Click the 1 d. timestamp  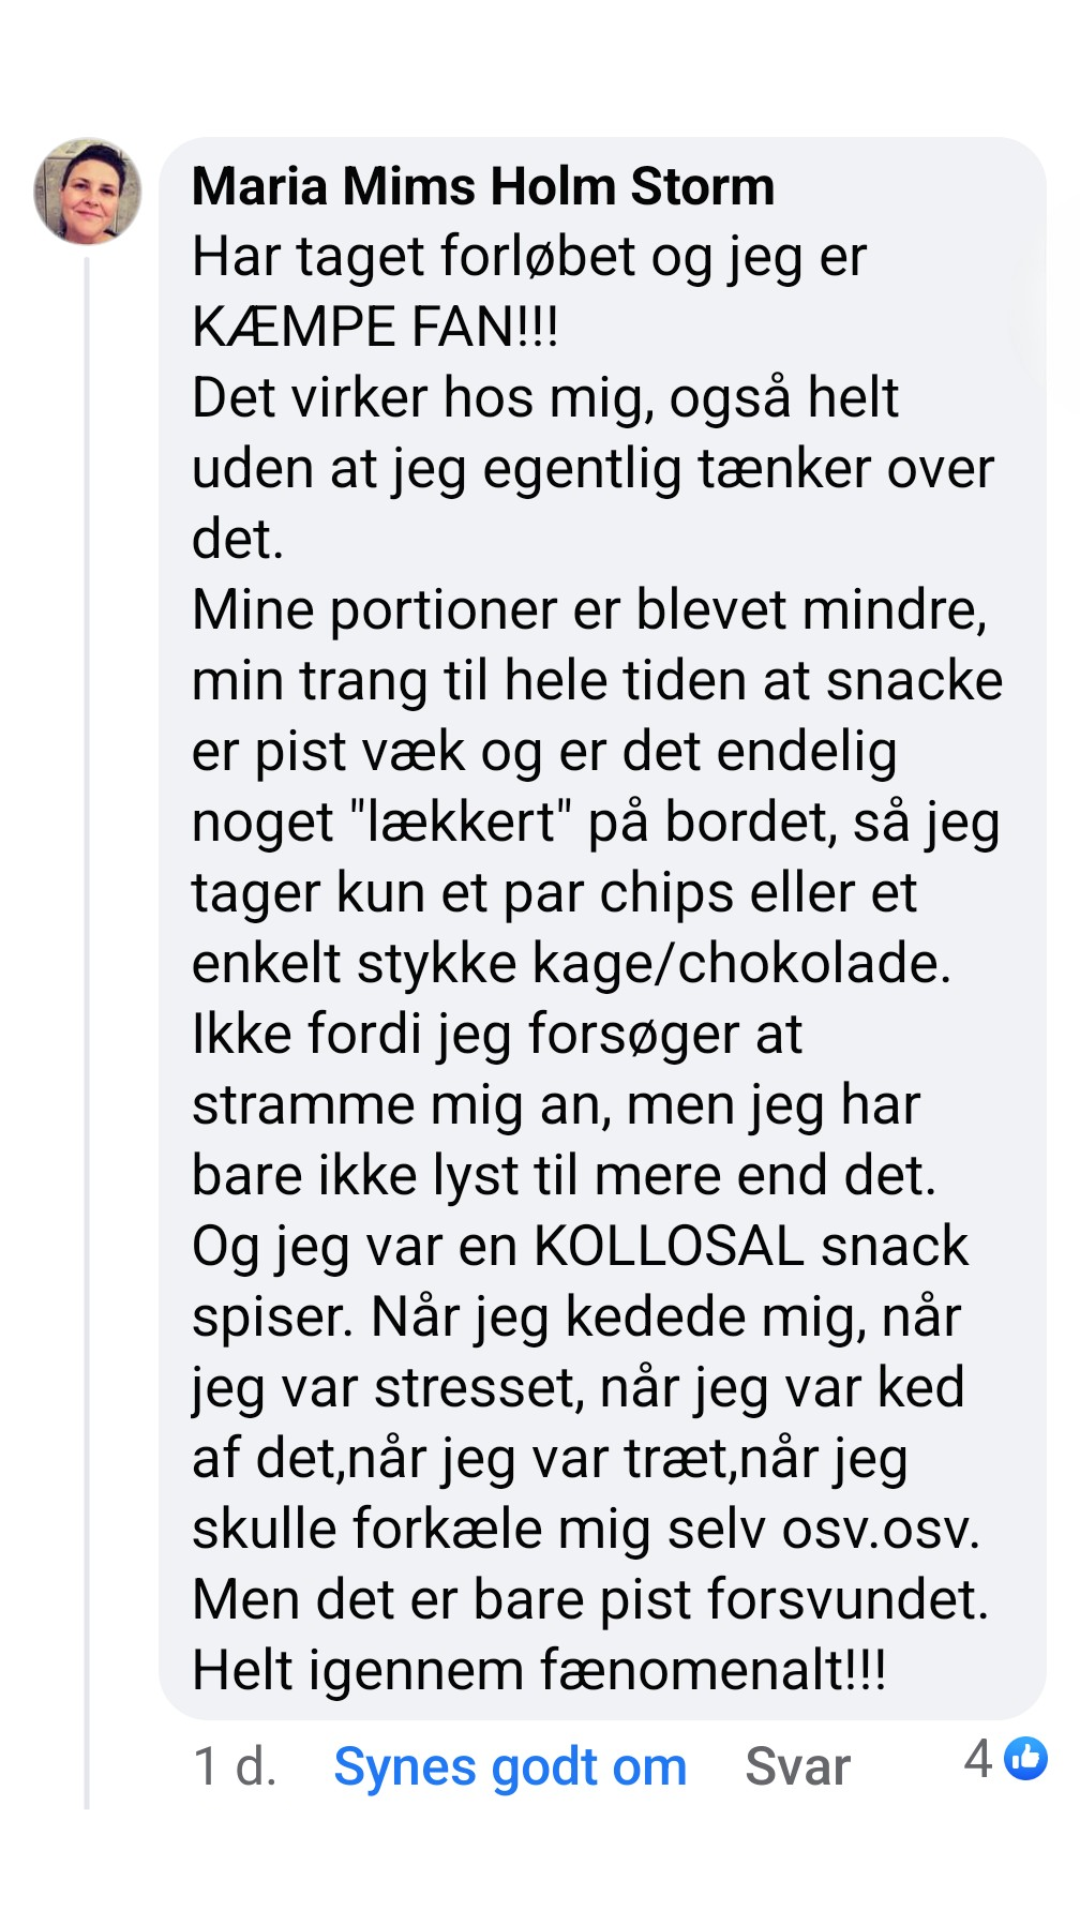point(235,1767)
